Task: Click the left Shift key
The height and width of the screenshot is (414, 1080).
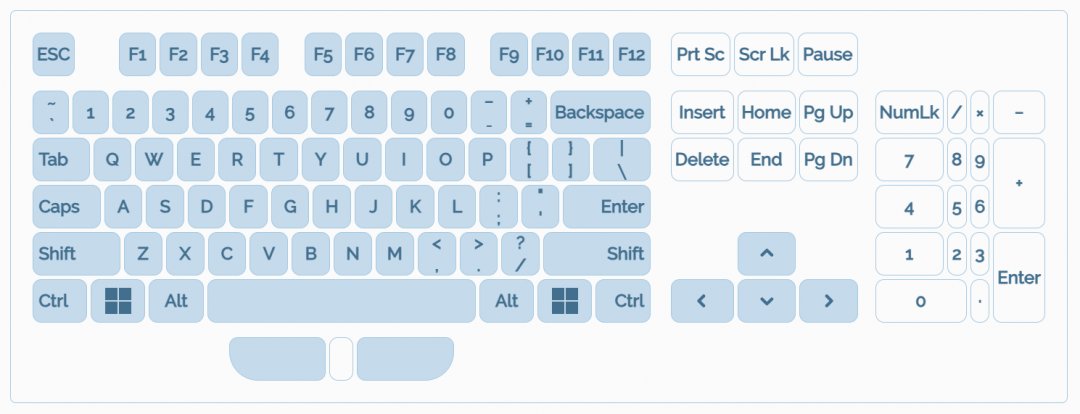Action: [x=76, y=253]
